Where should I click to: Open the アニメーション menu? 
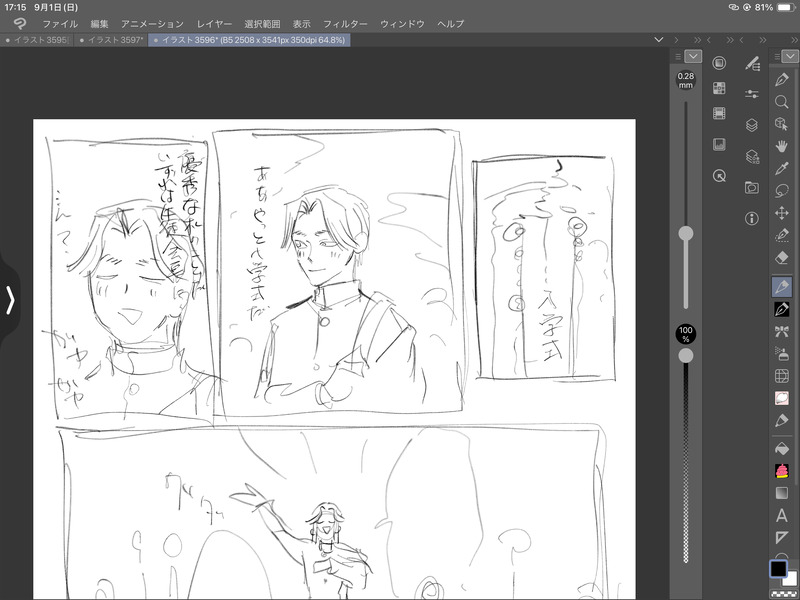click(x=152, y=24)
